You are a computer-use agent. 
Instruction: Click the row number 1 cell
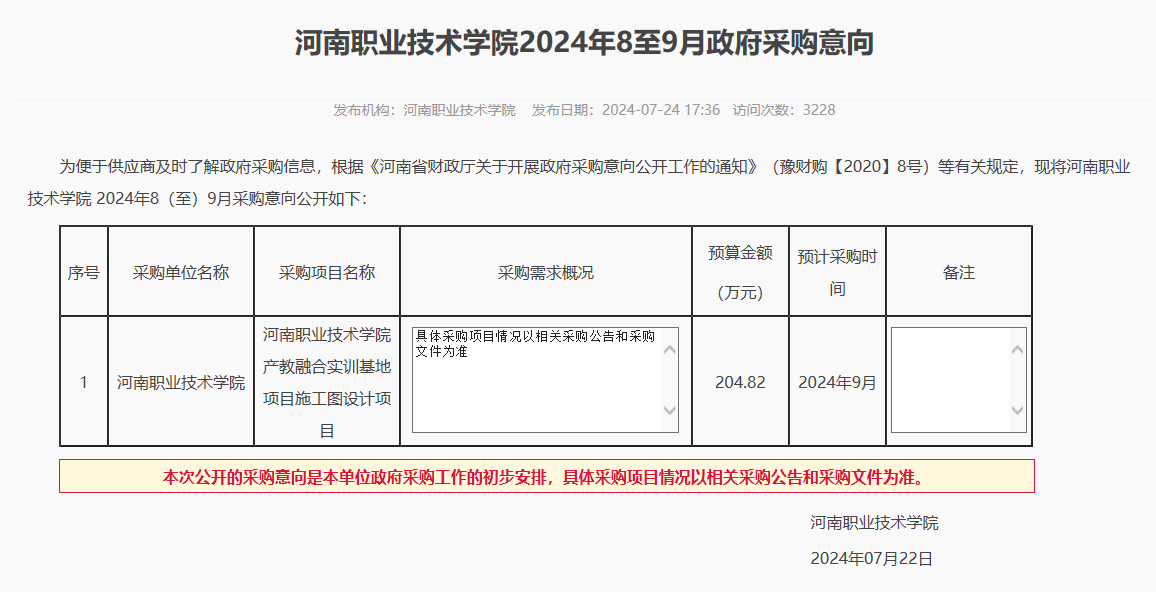(x=83, y=382)
